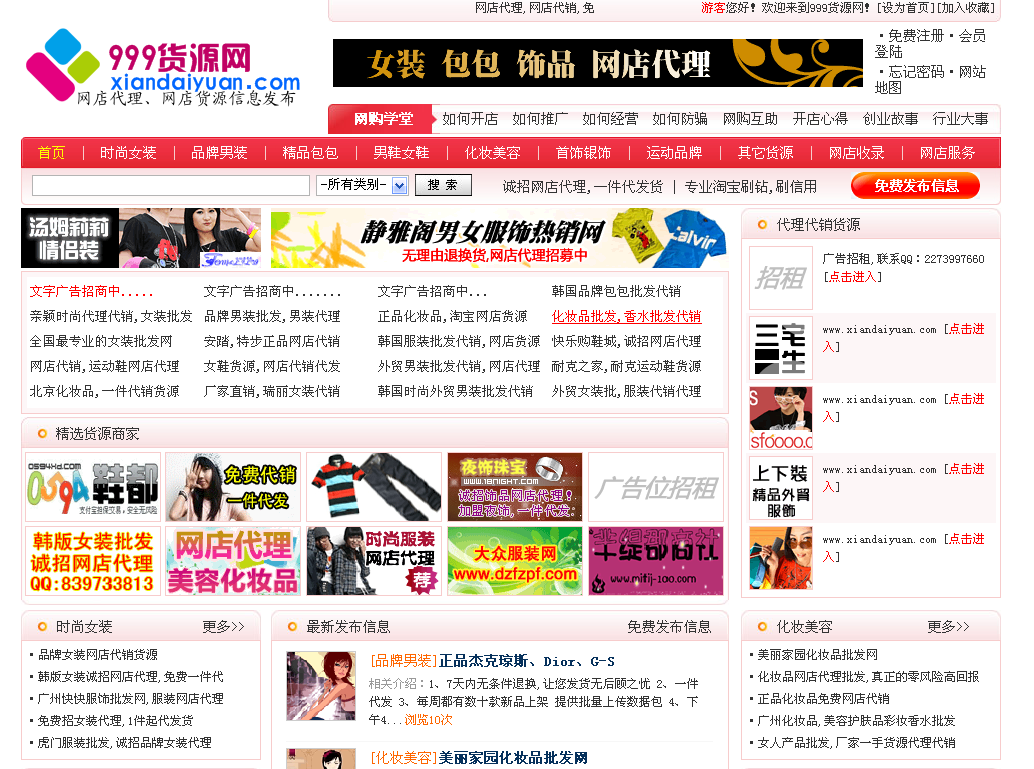This screenshot has width=1034, height=769.
Task: Open the 静雅阁男女服饰热销网 banner
Action: click(499, 238)
